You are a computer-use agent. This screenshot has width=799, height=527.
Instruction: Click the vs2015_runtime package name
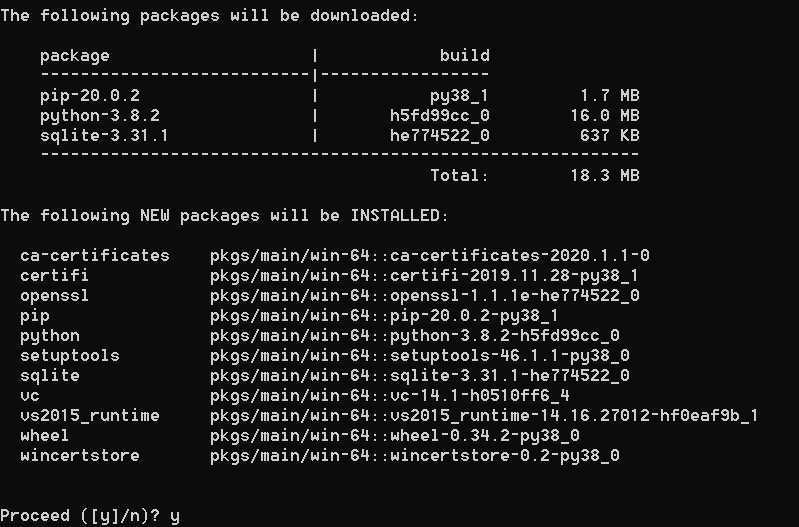(90, 415)
